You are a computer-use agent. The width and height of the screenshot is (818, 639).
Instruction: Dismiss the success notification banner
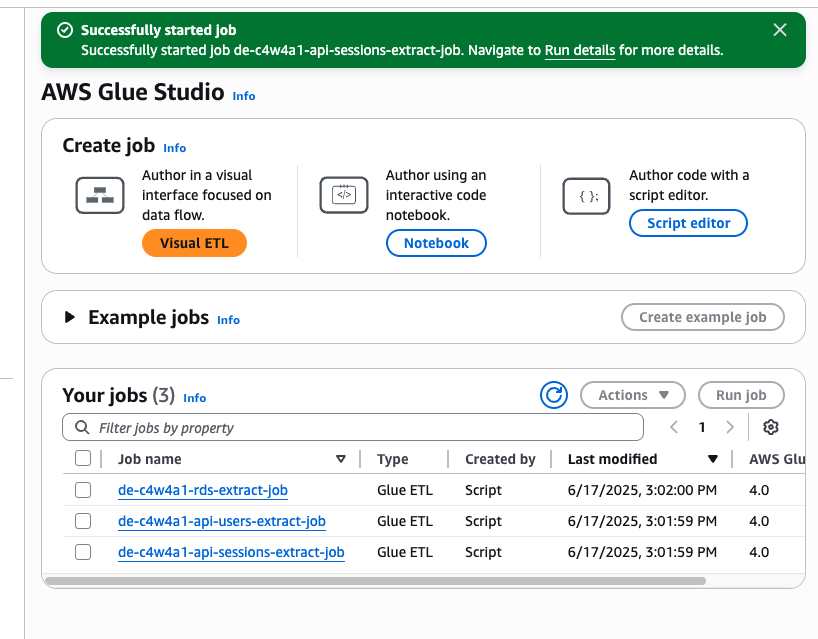tap(780, 30)
